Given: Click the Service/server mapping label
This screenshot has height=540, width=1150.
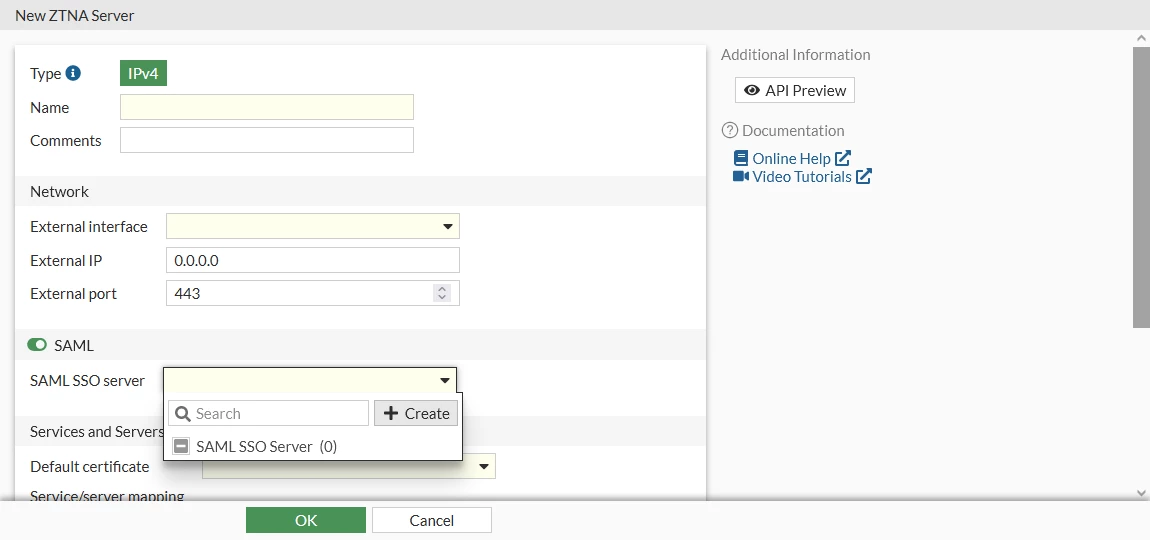Looking at the screenshot, I should pos(107,497).
